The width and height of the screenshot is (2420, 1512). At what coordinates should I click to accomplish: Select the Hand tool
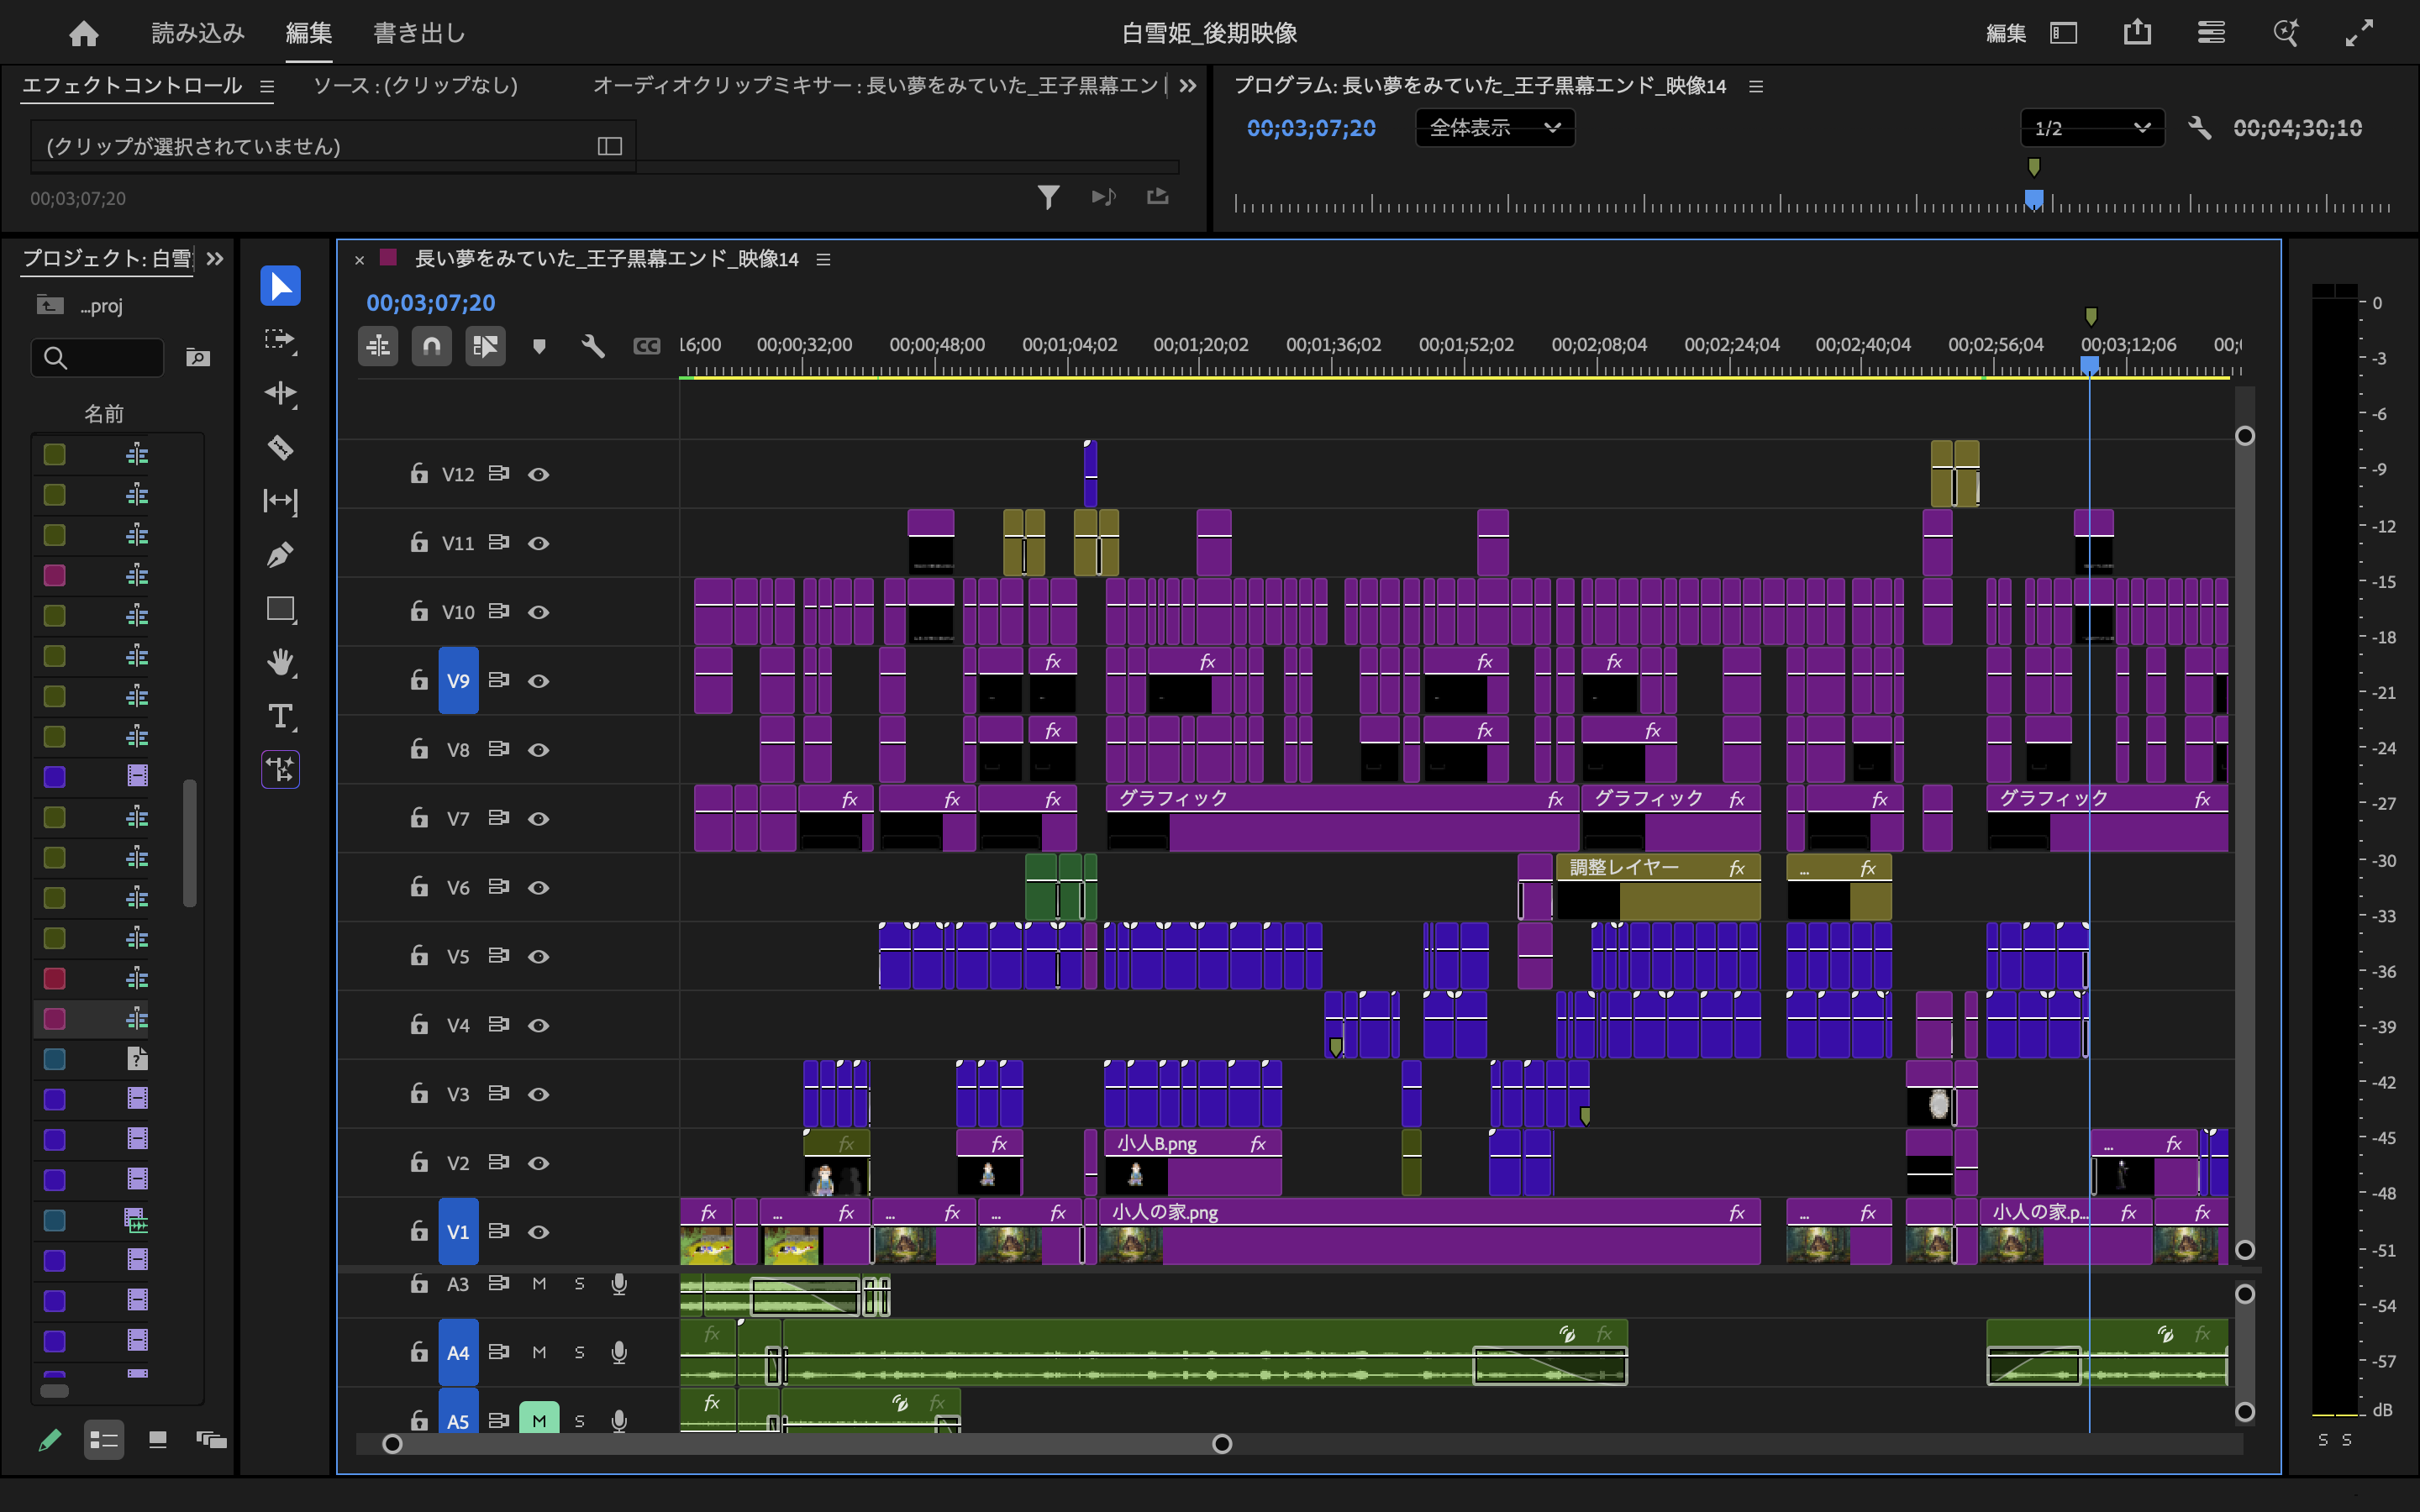click(x=280, y=662)
